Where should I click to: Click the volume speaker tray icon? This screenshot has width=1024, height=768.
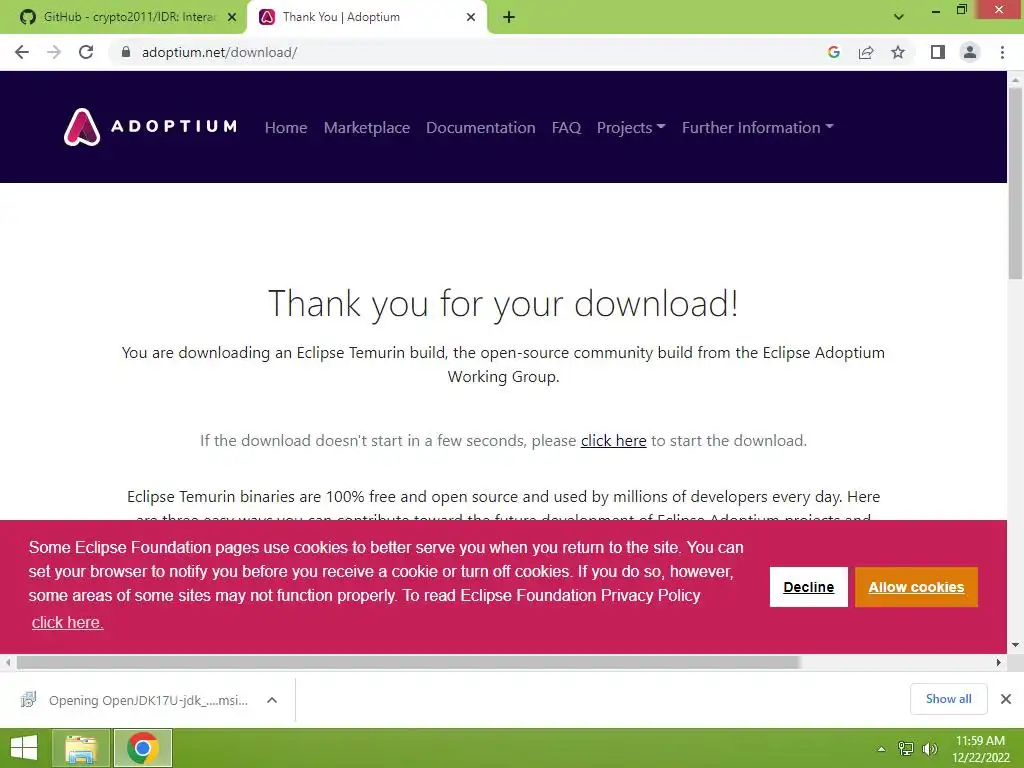pos(930,748)
